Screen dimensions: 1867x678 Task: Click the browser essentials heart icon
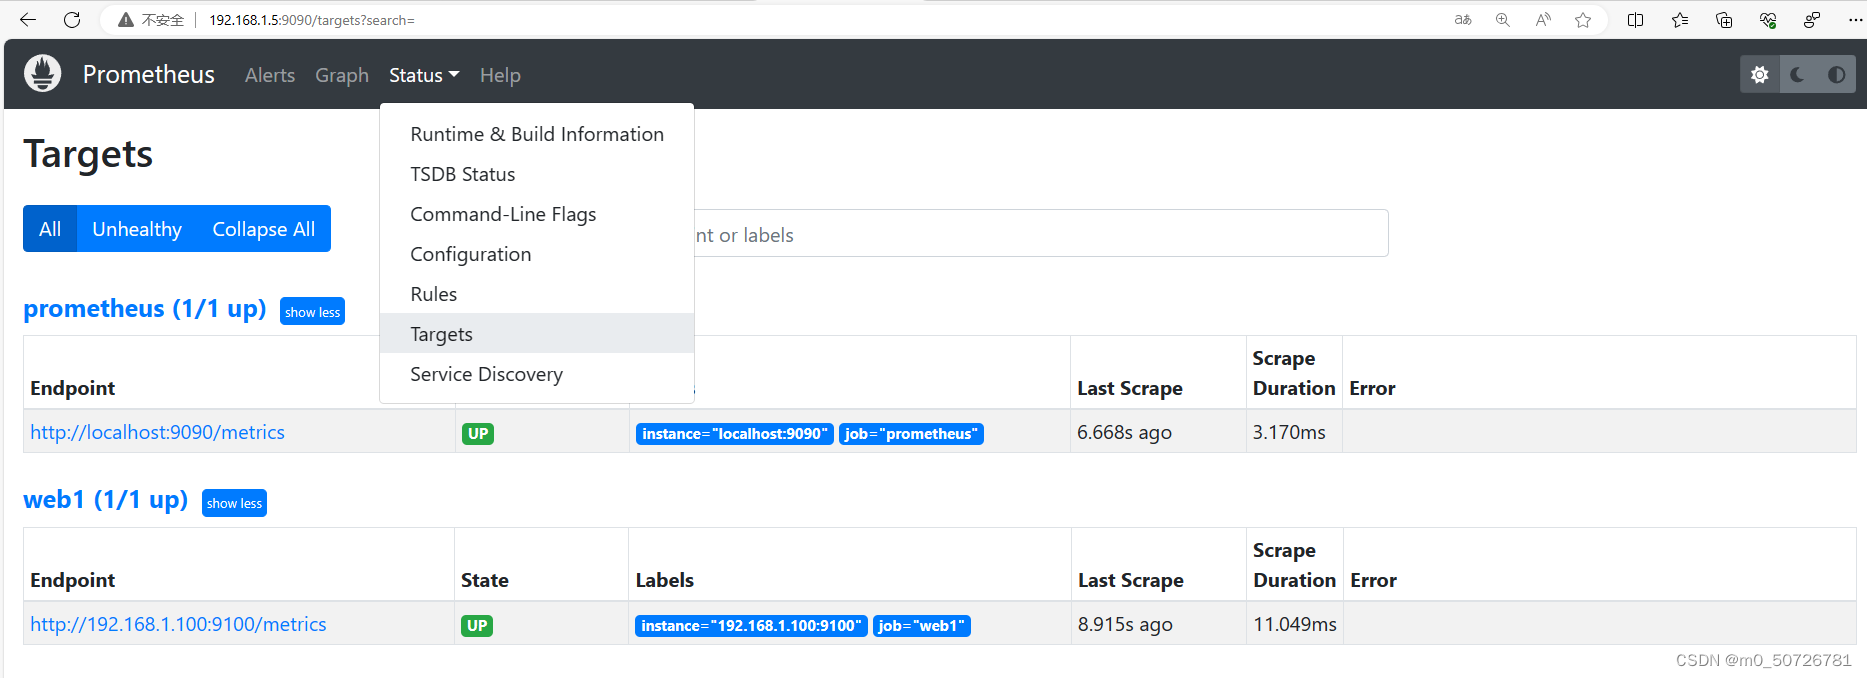(1768, 20)
